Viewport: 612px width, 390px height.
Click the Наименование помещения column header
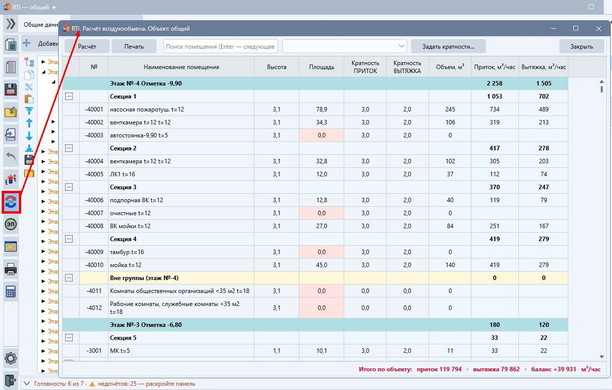(x=181, y=67)
